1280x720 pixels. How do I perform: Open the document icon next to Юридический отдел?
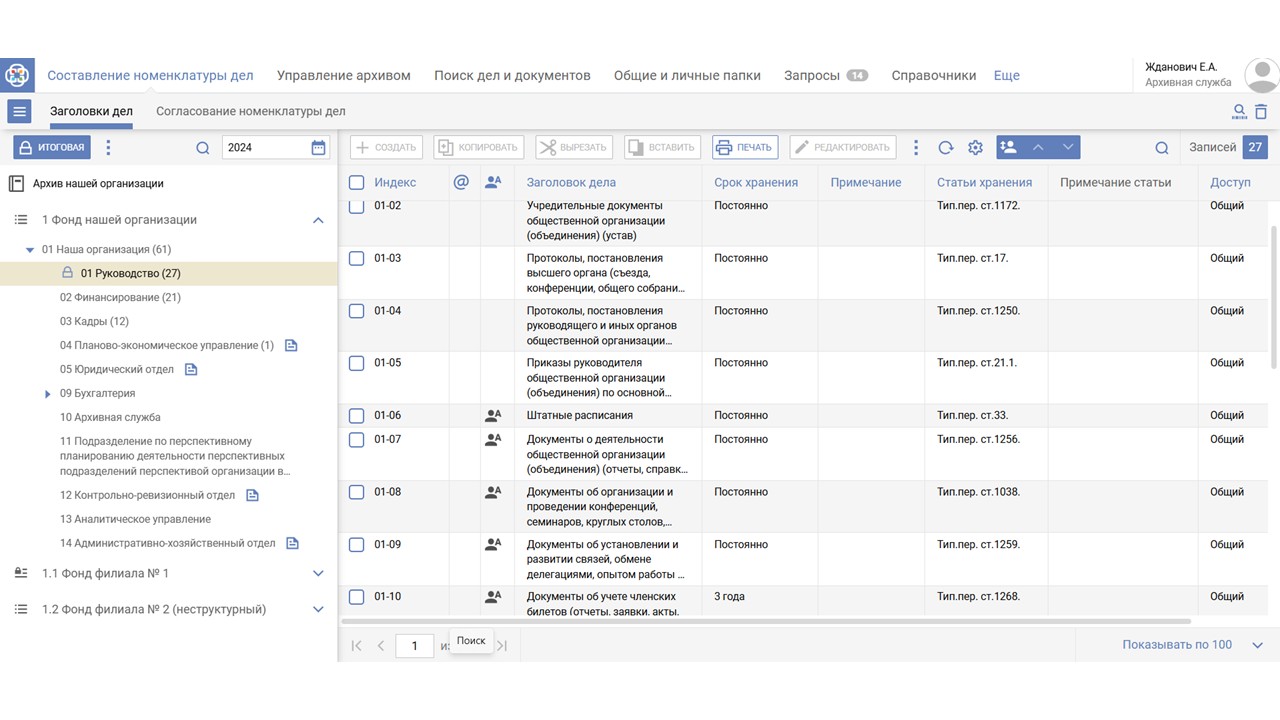(191, 370)
